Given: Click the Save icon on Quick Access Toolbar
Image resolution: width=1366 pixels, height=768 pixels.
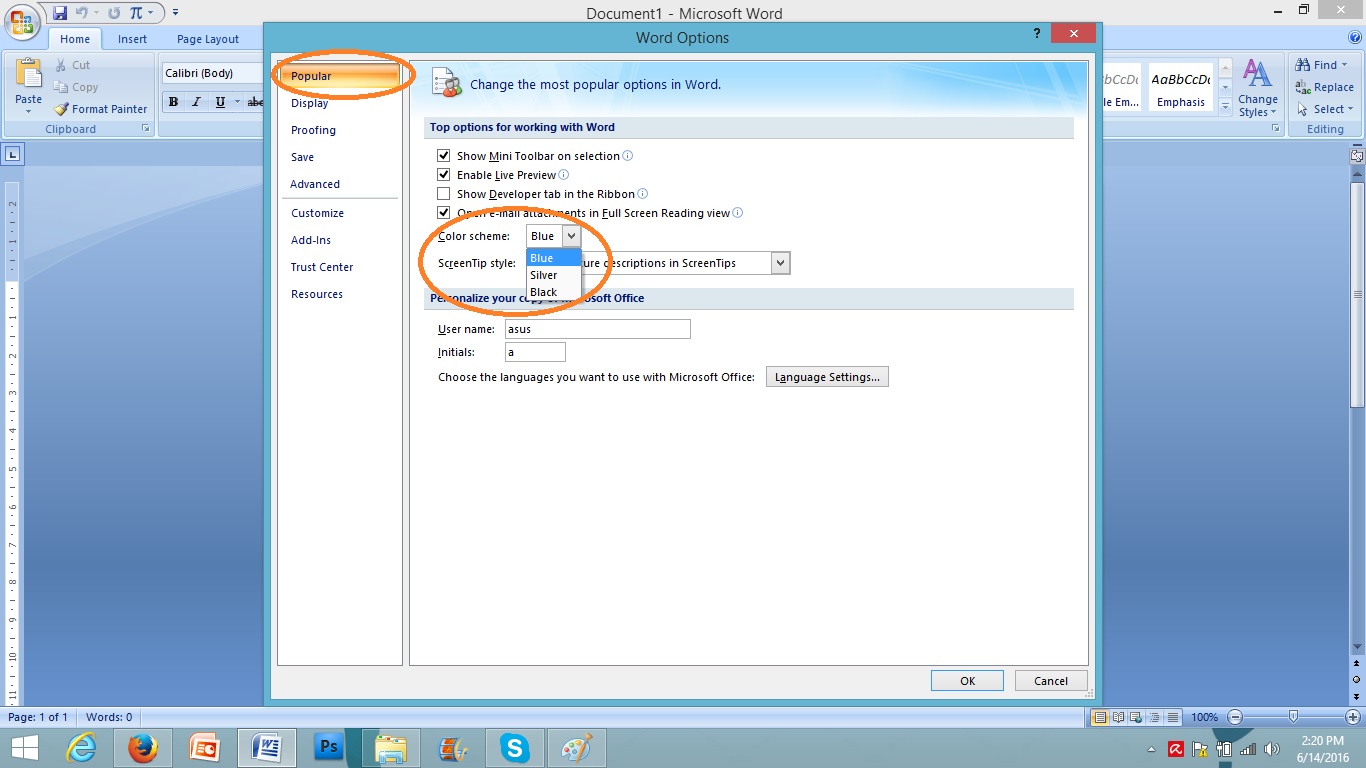Looking at the screenshot, I should pyautogui.click(x=60, y=11).
